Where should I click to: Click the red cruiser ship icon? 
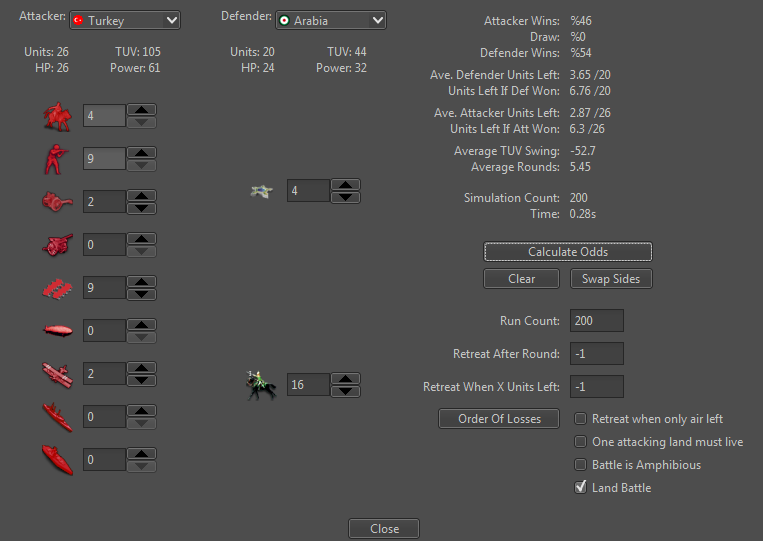point(57,417)
